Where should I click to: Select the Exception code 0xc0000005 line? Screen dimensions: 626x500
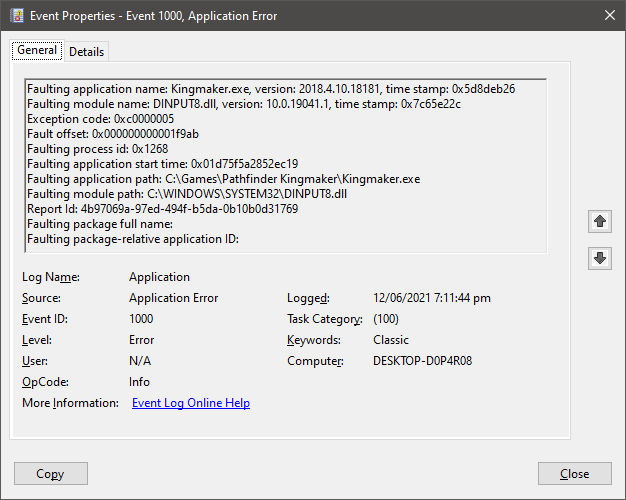pos(101,119)
